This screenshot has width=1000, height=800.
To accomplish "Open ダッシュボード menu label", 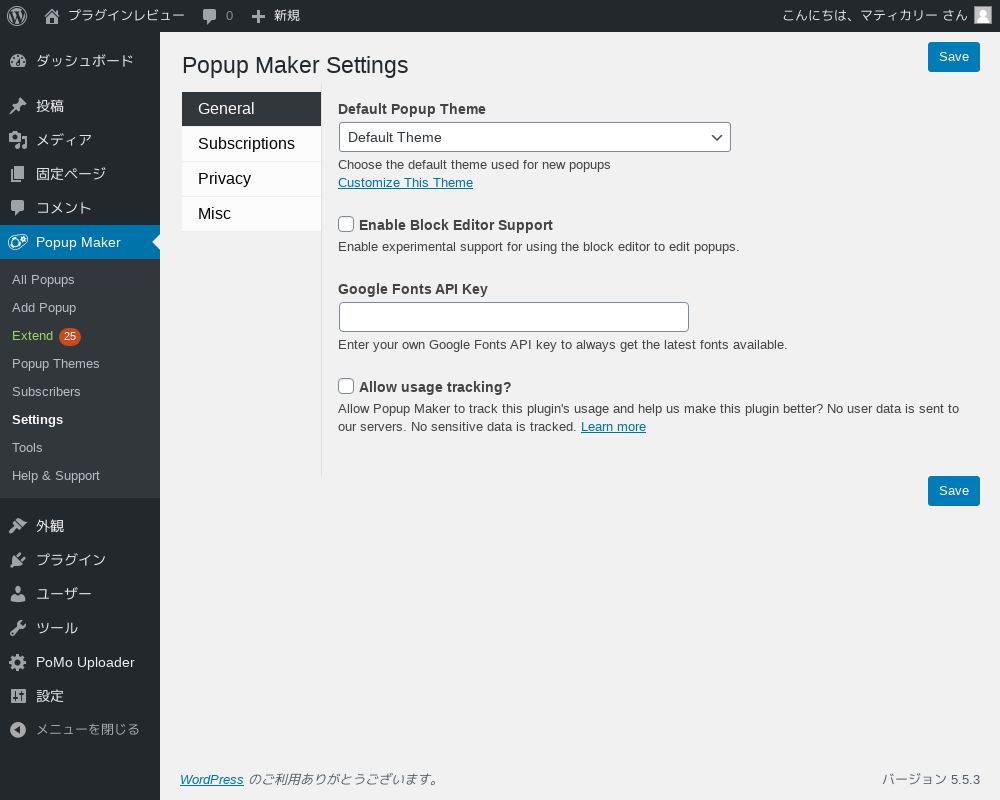I will 85,61.
